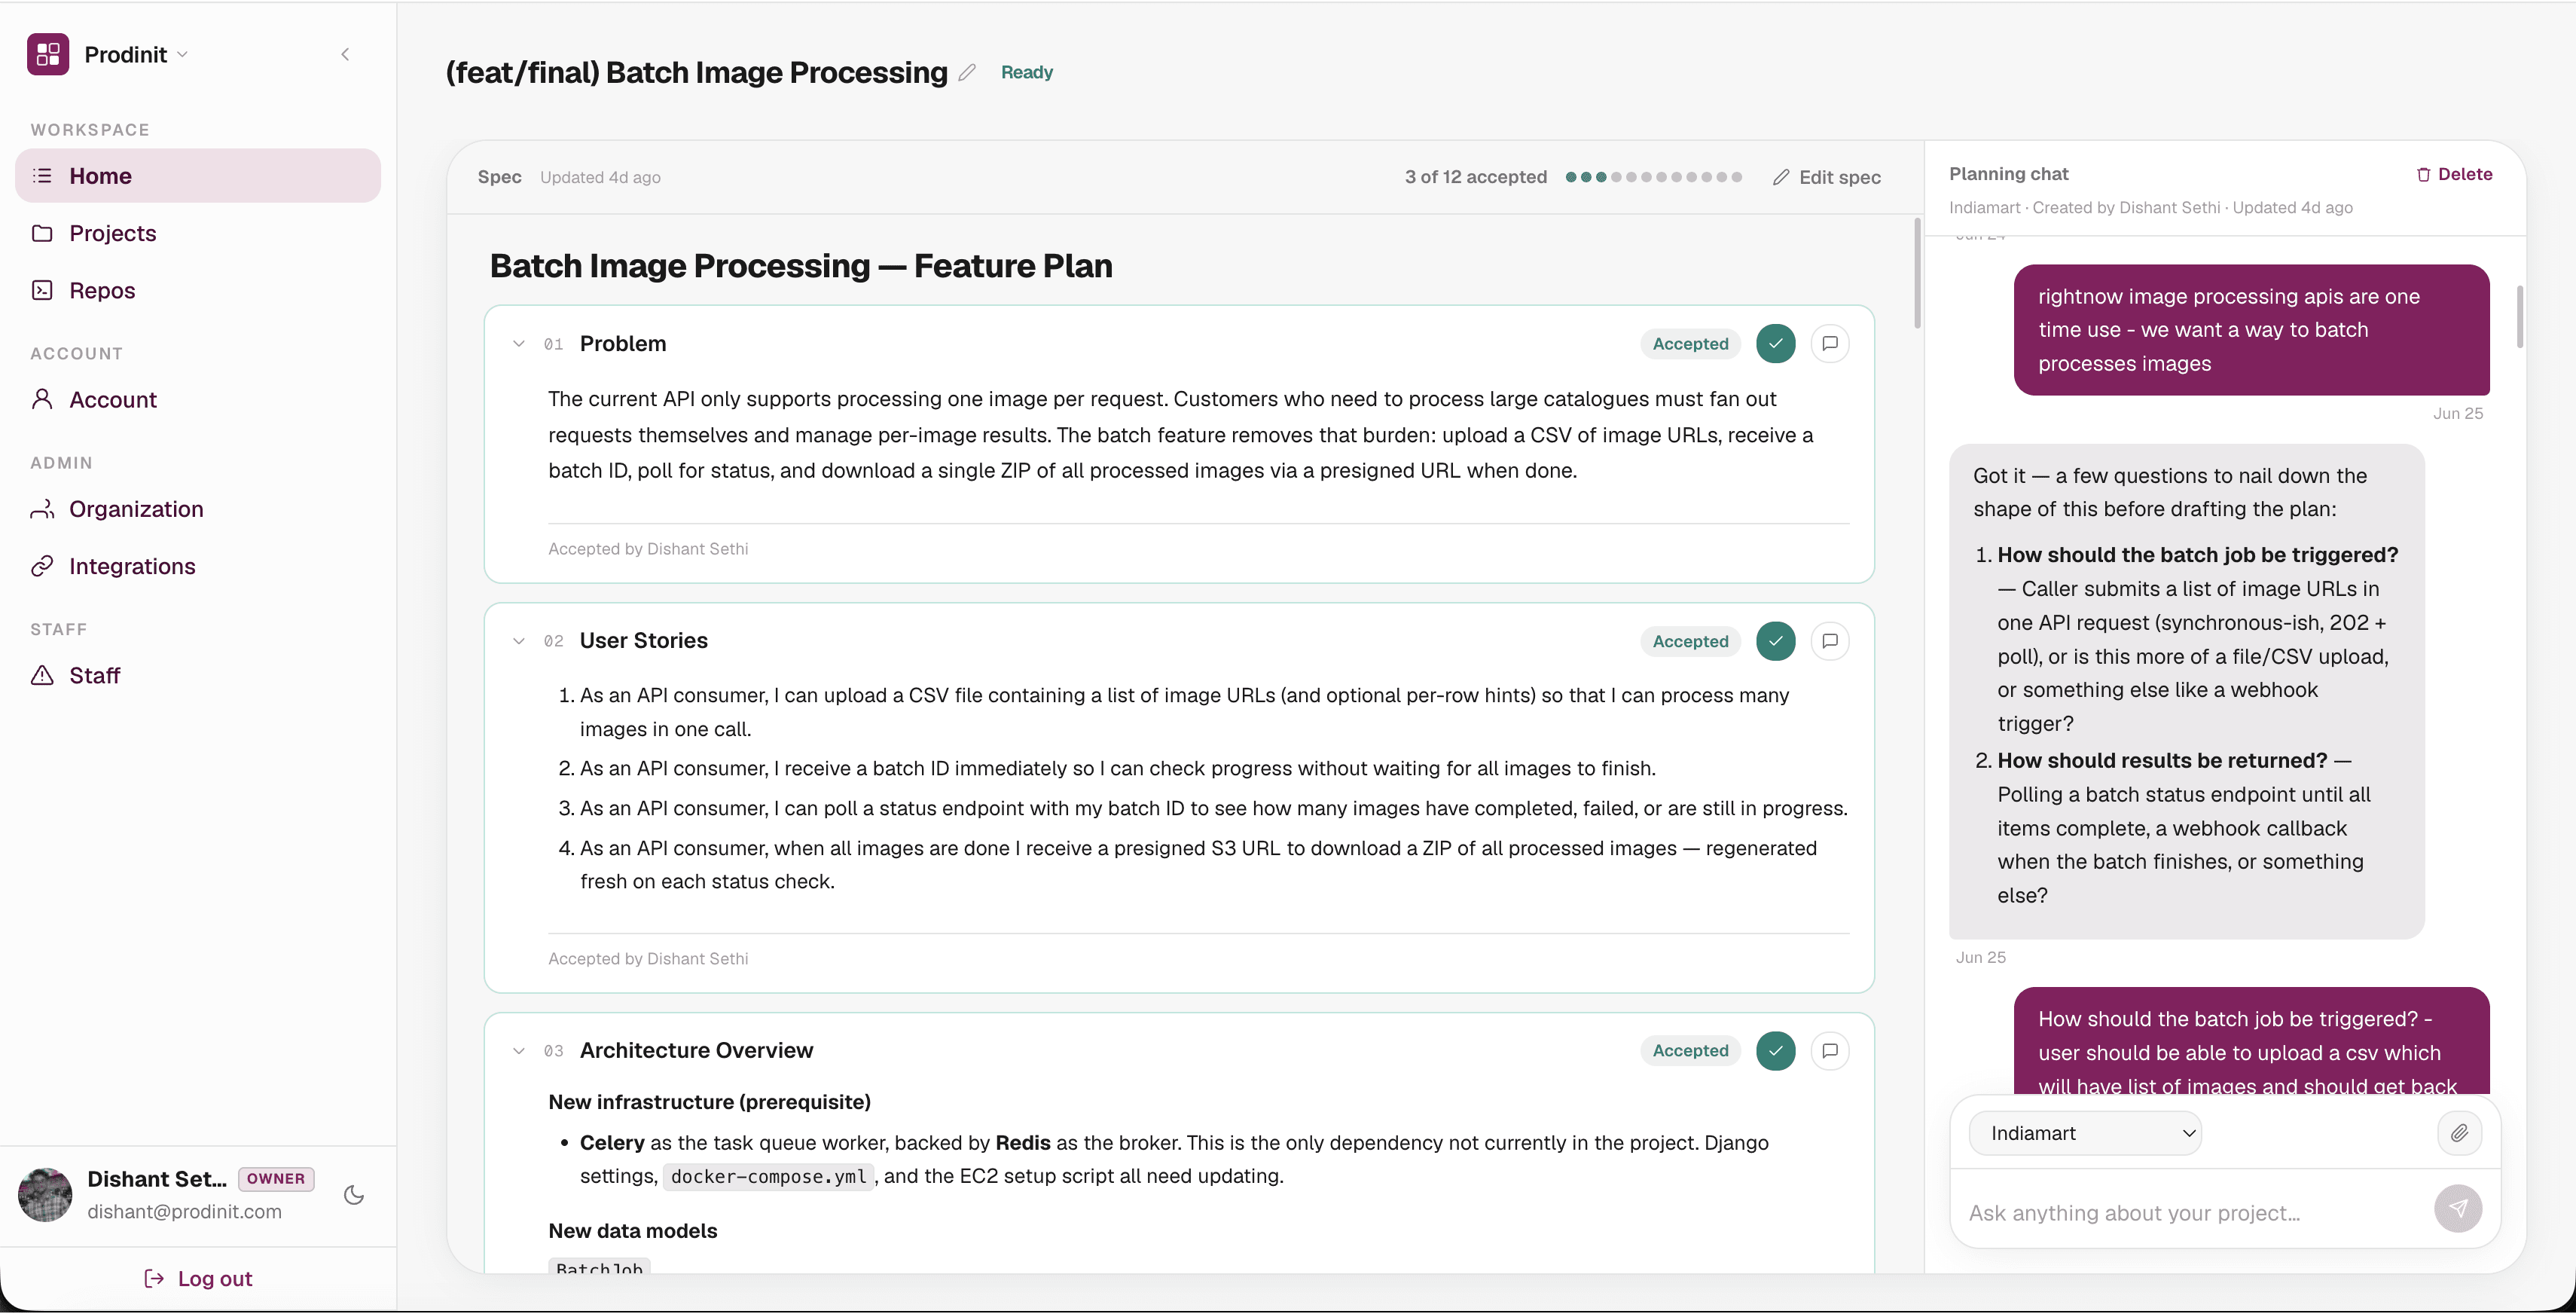Open Integrations in the sidebar
This screenshot has width=2576, height=1314.
198,566
